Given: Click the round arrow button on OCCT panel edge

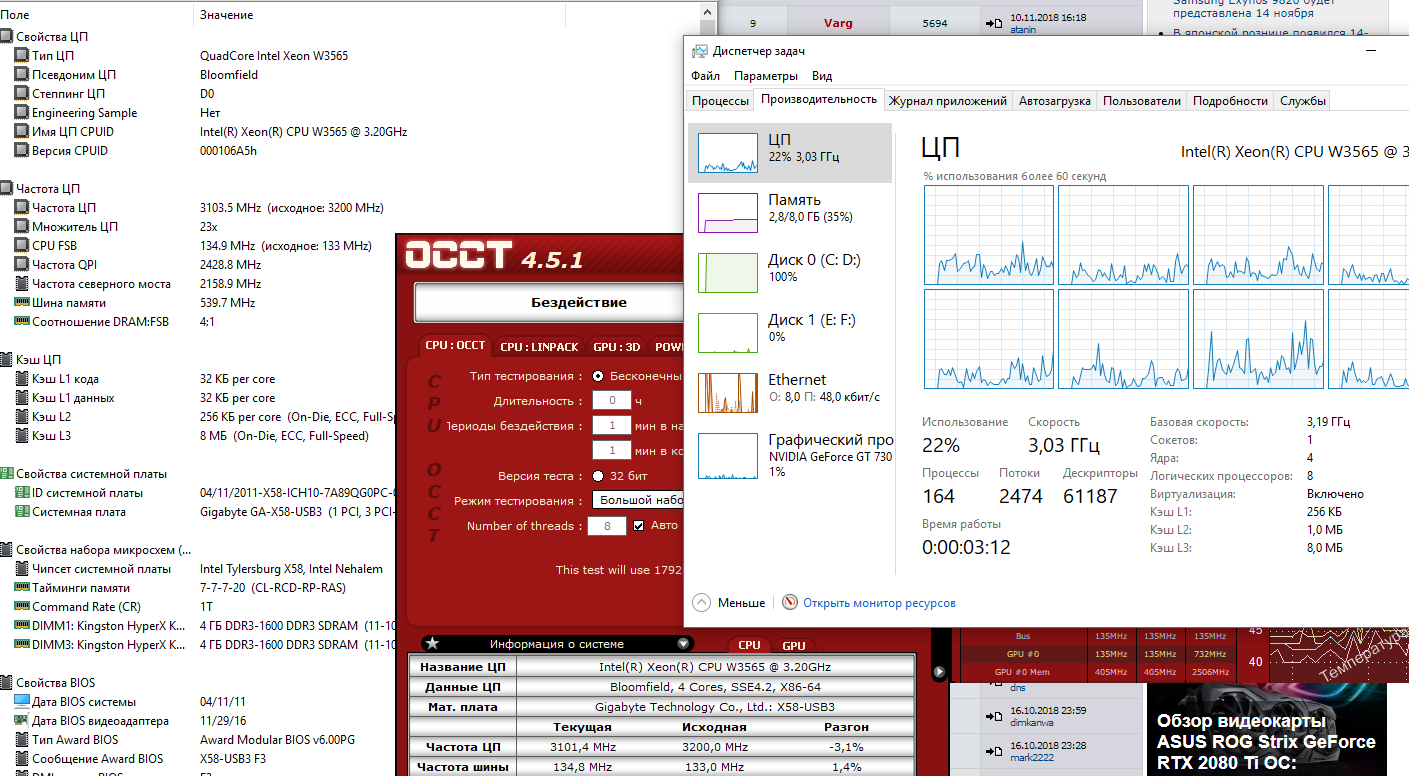Looking at the screenshot, I should [x=939, y=672].
